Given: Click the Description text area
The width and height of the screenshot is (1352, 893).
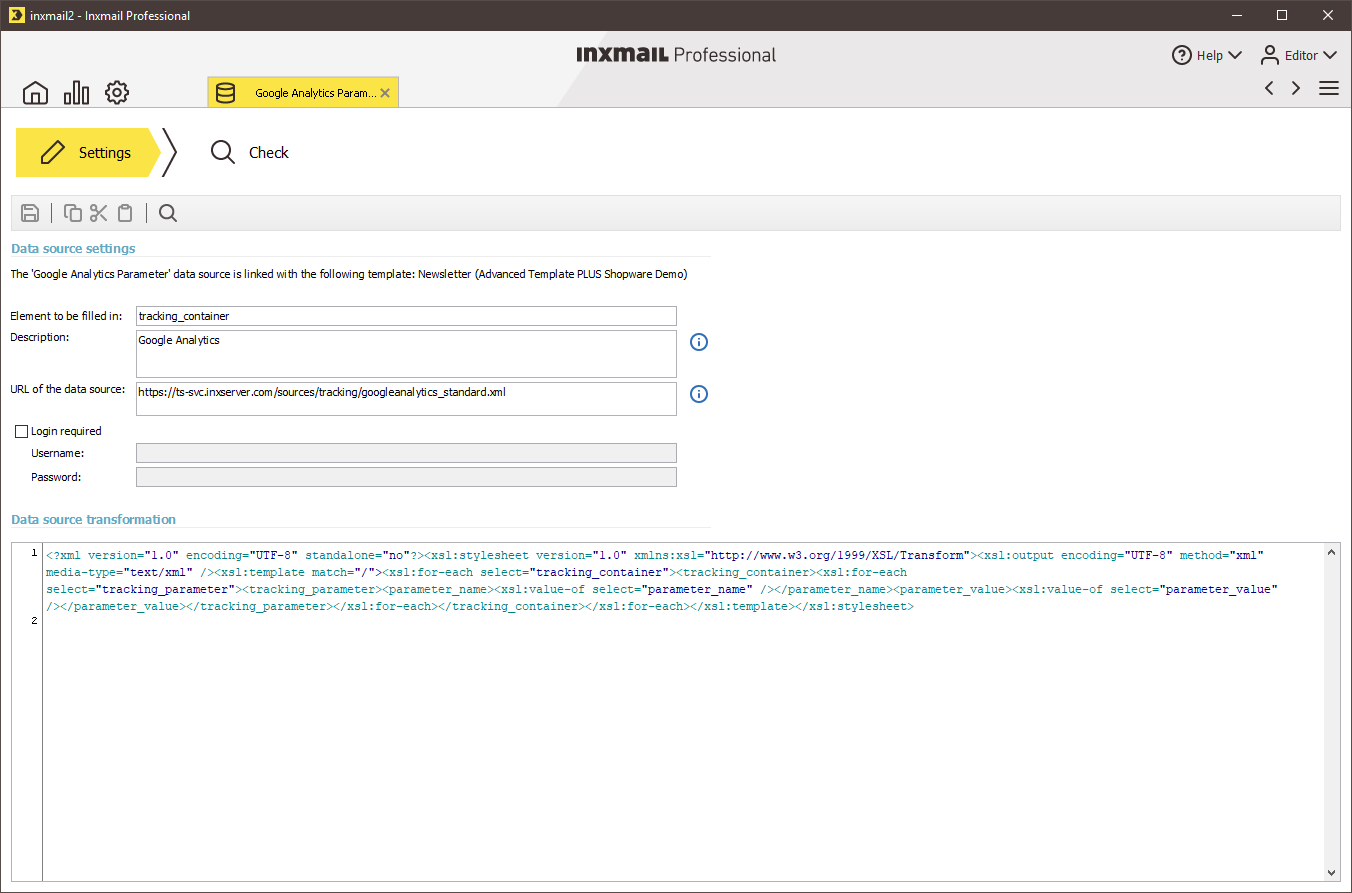Looking at the screenshot, I should 406,354.
